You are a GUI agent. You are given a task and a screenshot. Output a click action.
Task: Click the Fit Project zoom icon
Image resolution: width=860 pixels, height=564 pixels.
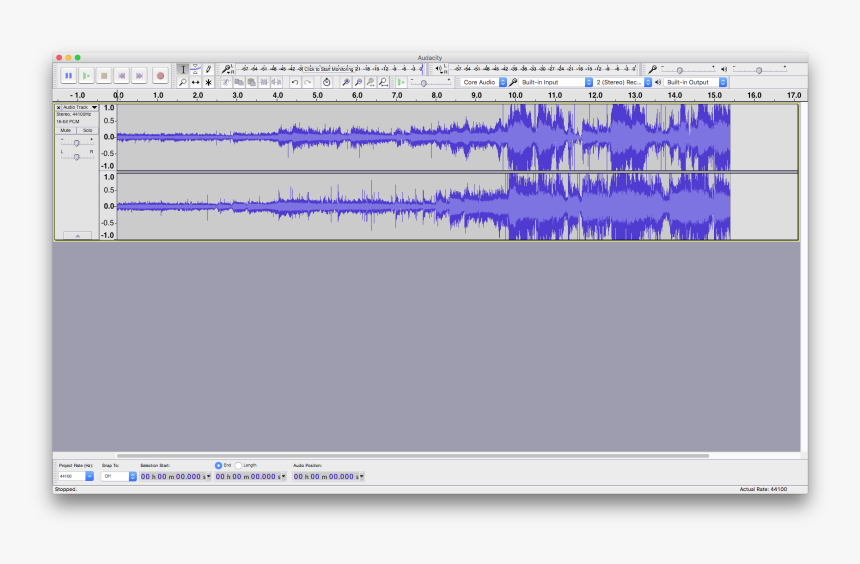tap(383, 82)
